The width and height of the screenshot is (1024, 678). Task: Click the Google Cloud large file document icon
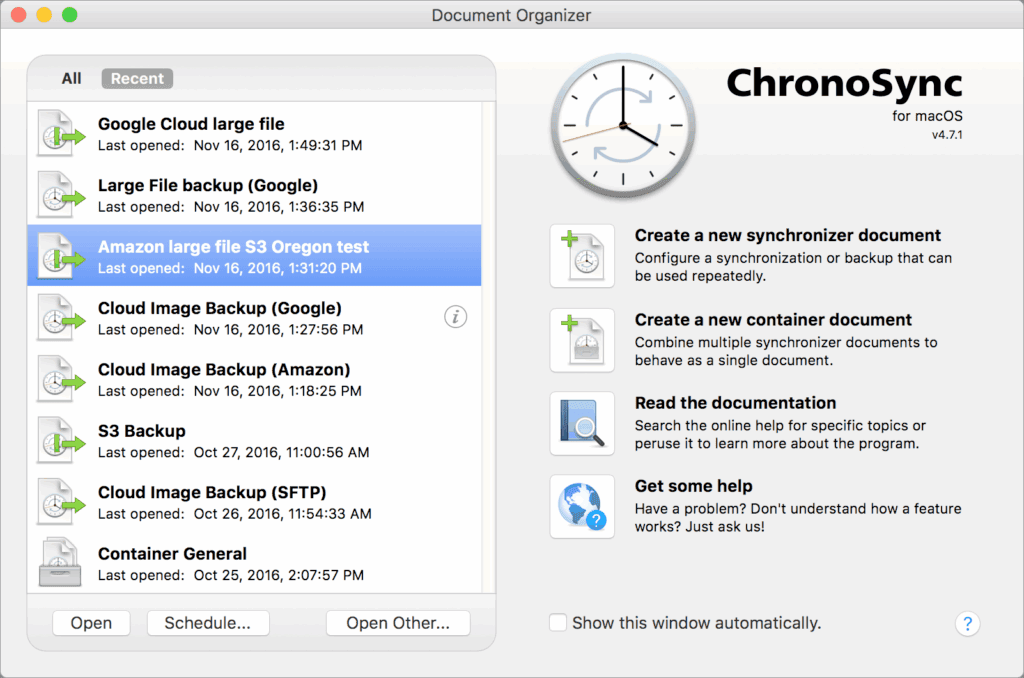click(60, 134)
